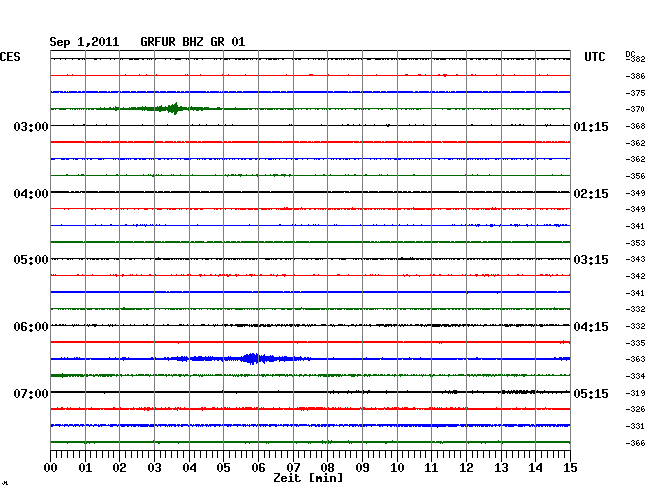Click the DC offset value "-368"
The height and width of the screenshot is (494, 650).
point(635,126)
